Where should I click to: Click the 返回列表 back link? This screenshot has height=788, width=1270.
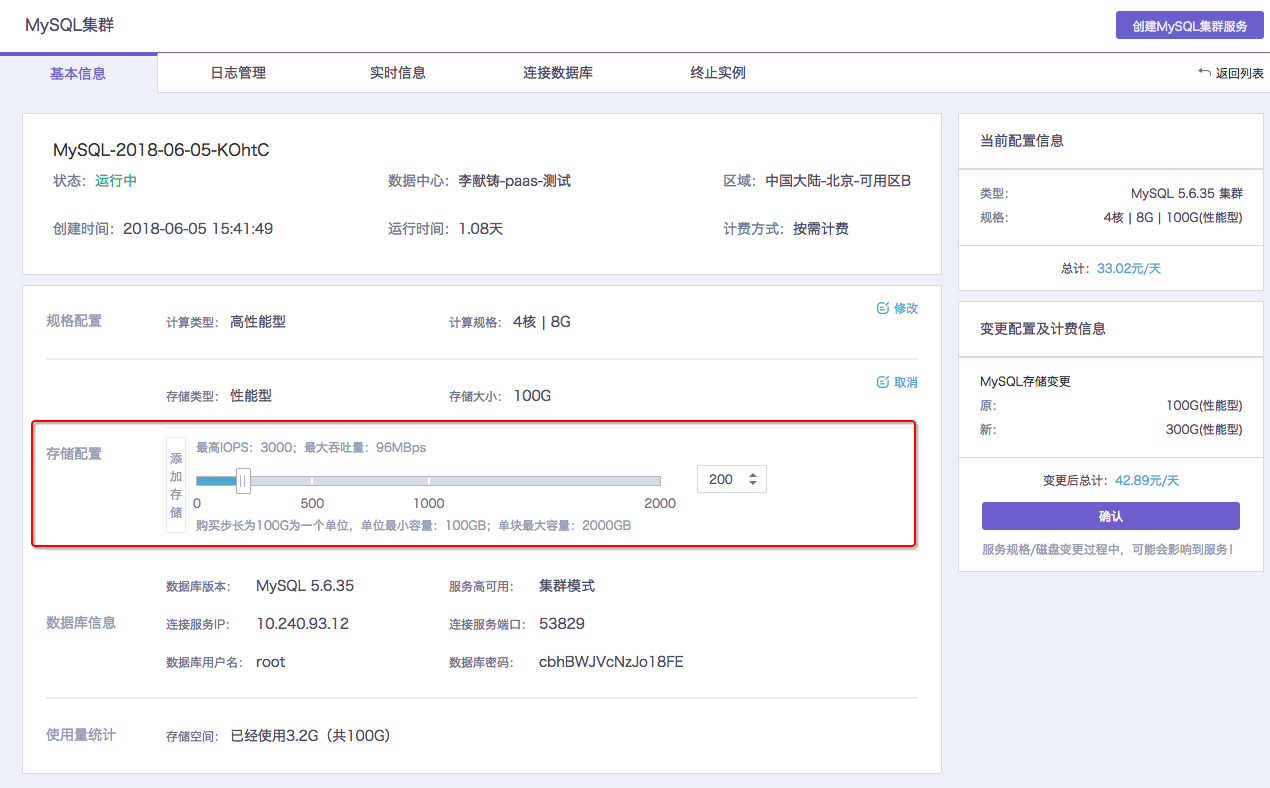1231,74
